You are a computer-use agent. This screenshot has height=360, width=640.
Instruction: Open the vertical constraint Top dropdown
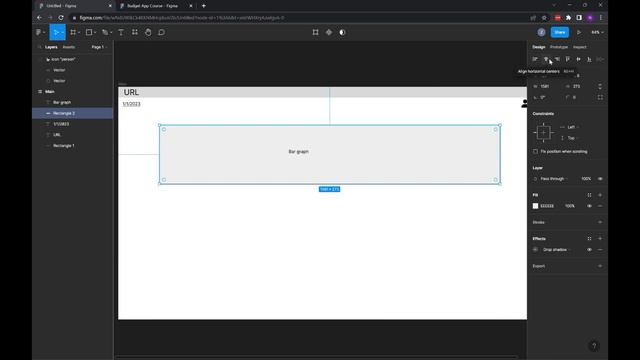tap(572, 138)
